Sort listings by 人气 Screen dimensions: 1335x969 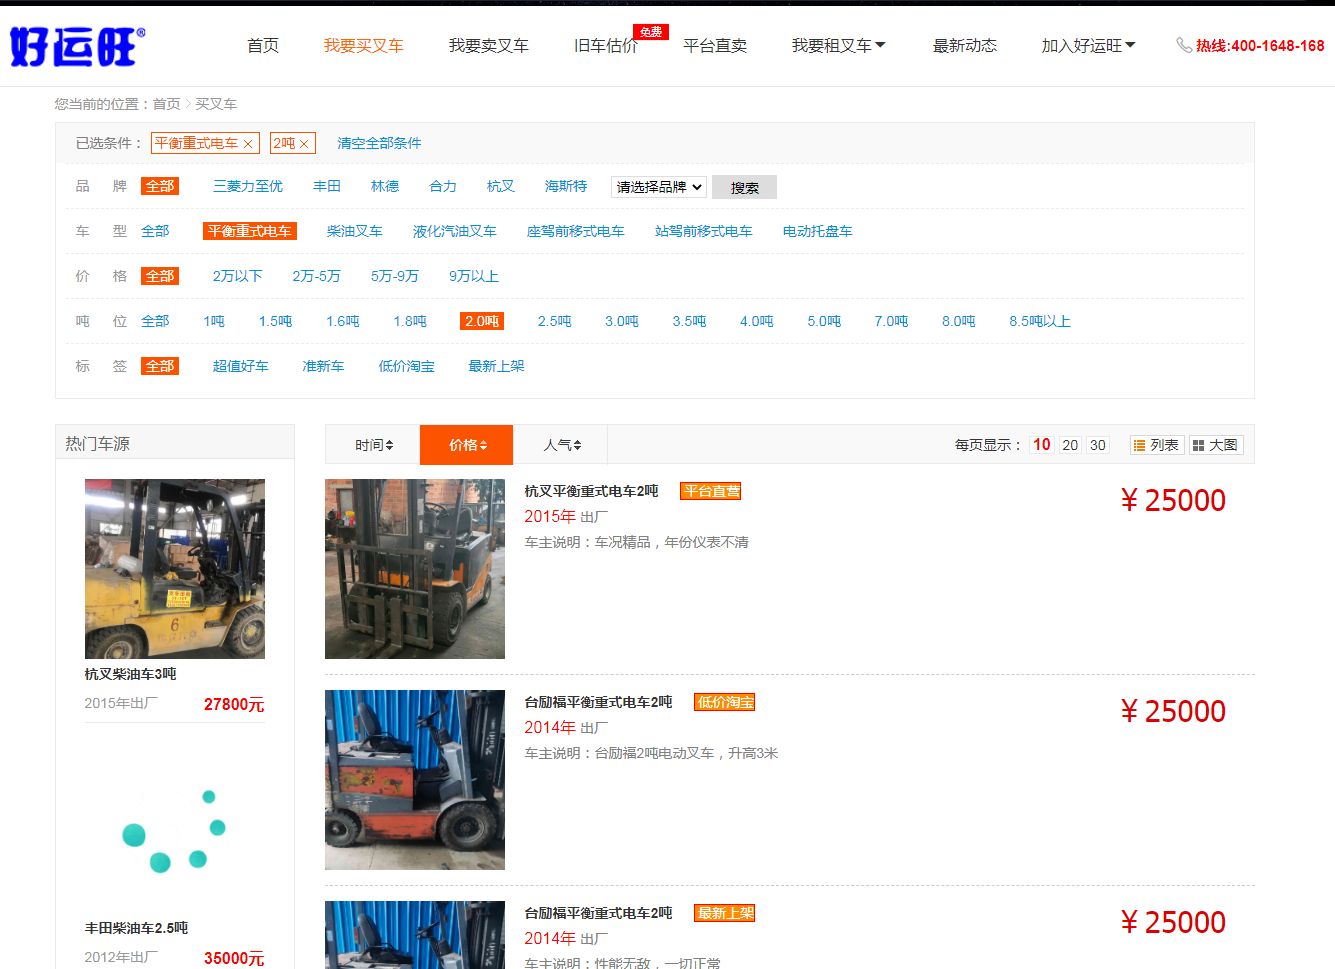coord(562,445)
